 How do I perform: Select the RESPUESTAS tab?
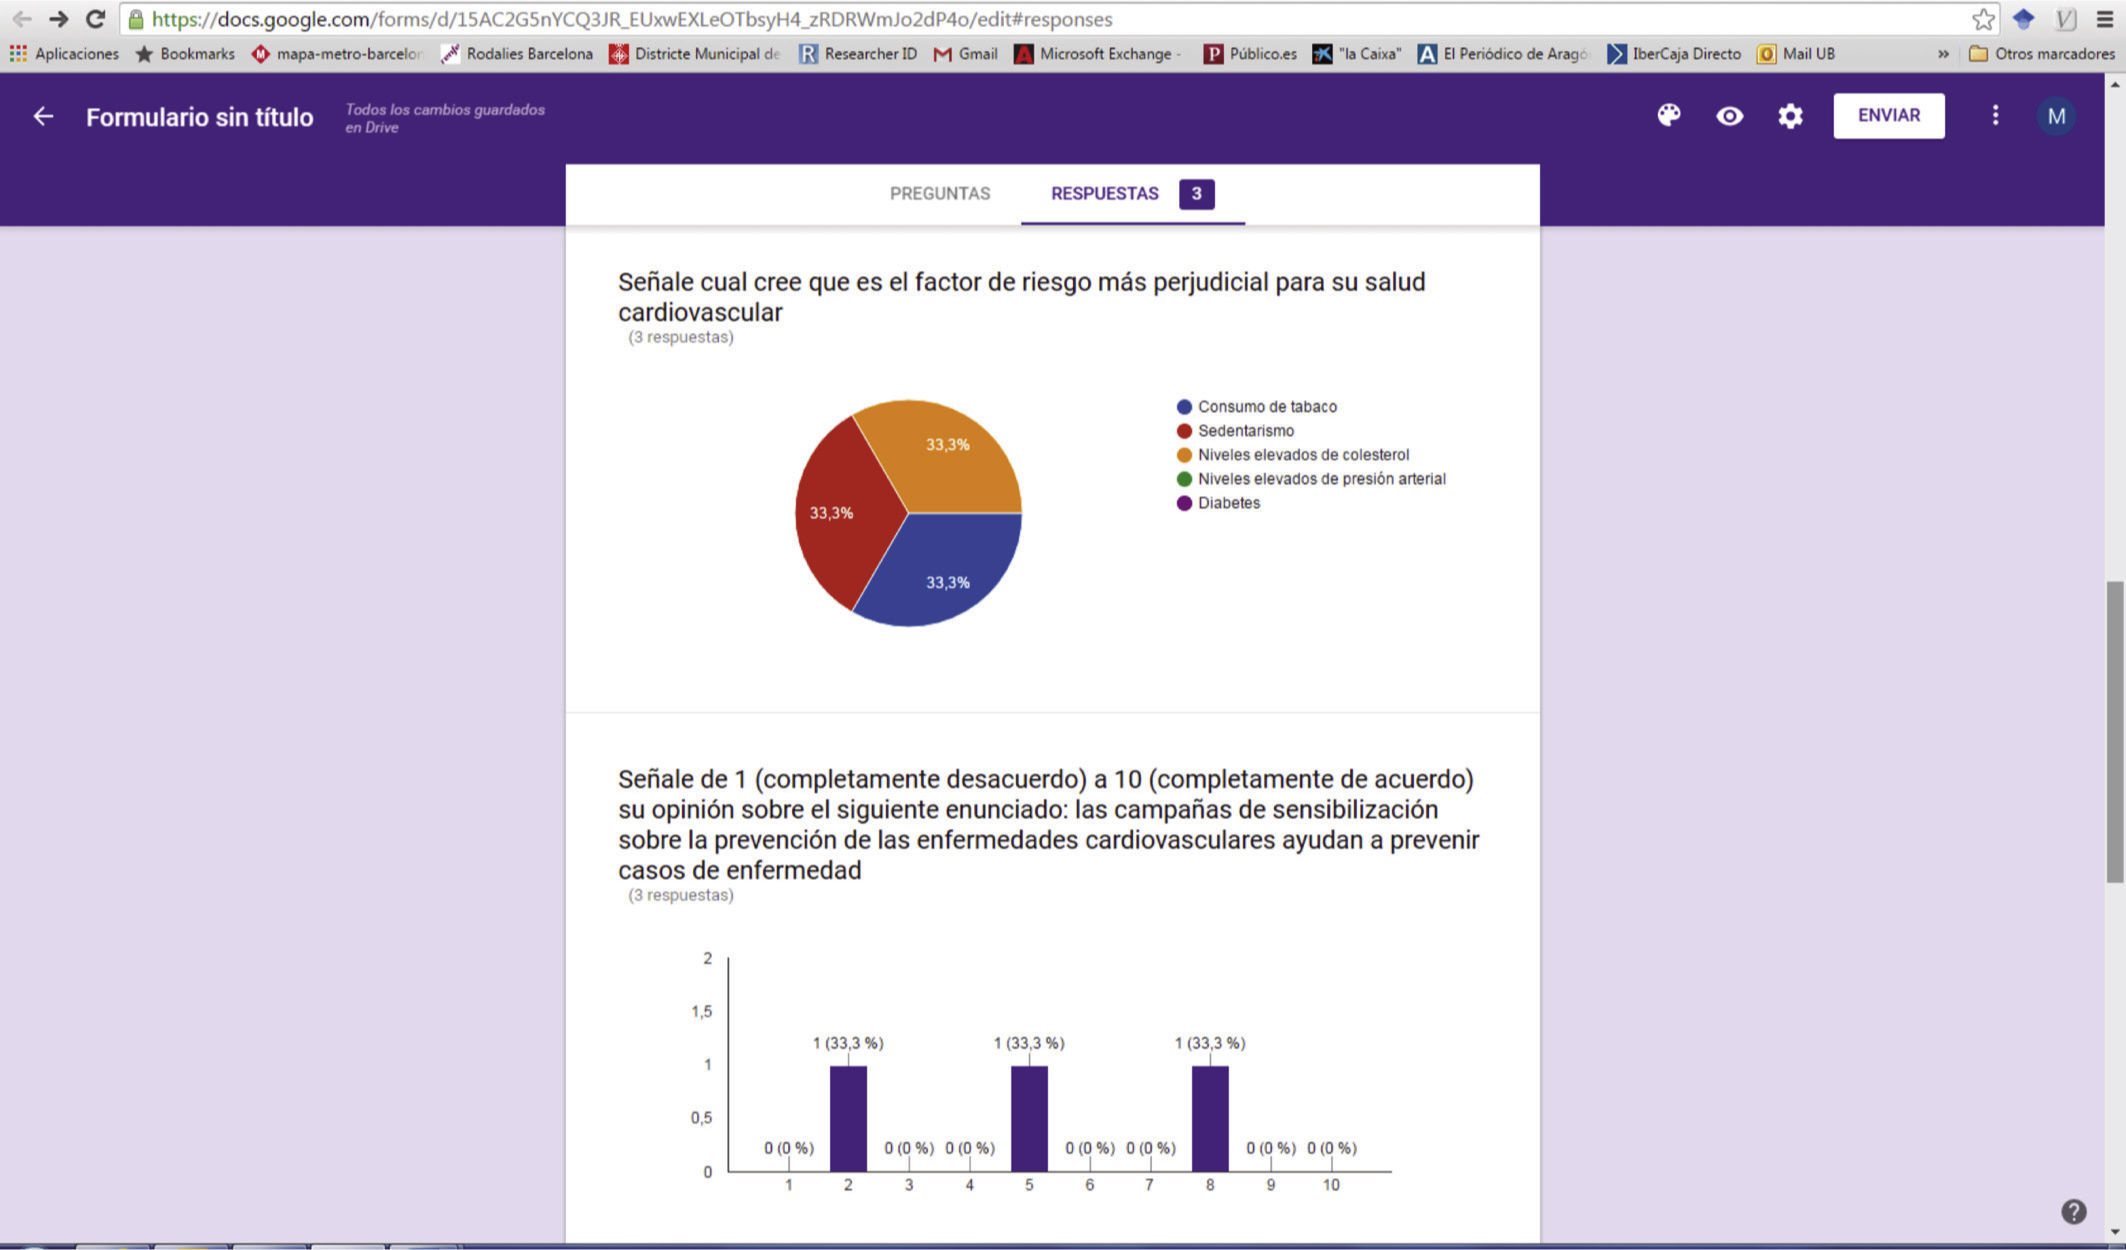[x=1104, y=194]
